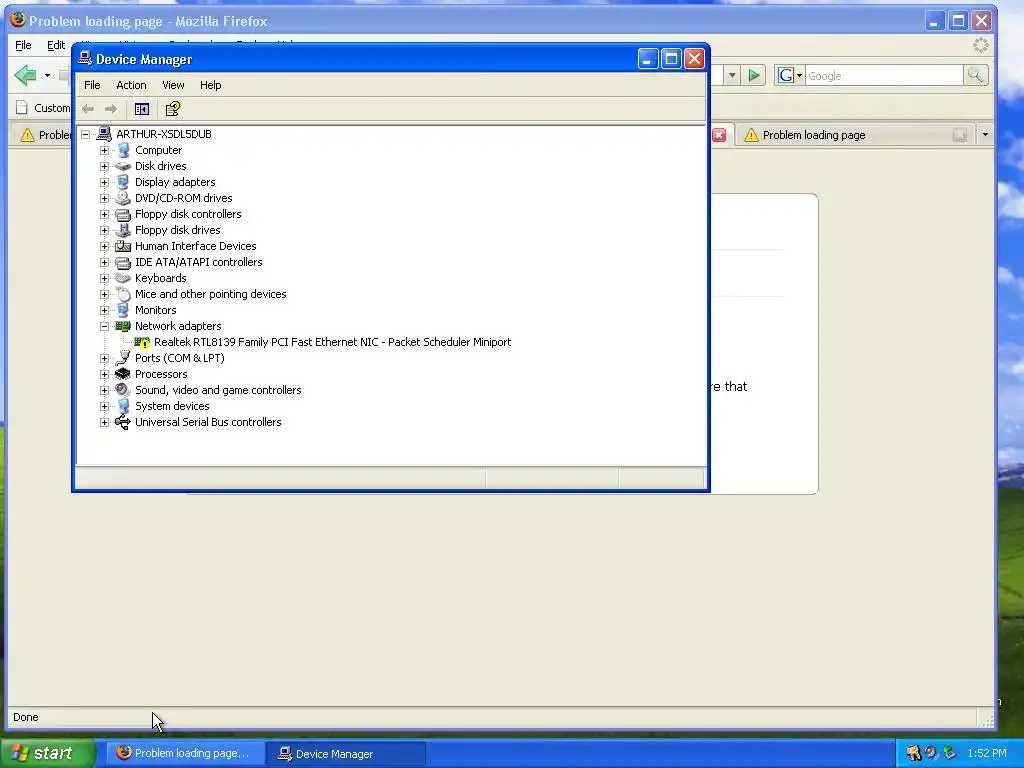Select the Floppy disk controllers label
Image resolution: width=1024 pixels, height=768 pixels.
point(188,214)
